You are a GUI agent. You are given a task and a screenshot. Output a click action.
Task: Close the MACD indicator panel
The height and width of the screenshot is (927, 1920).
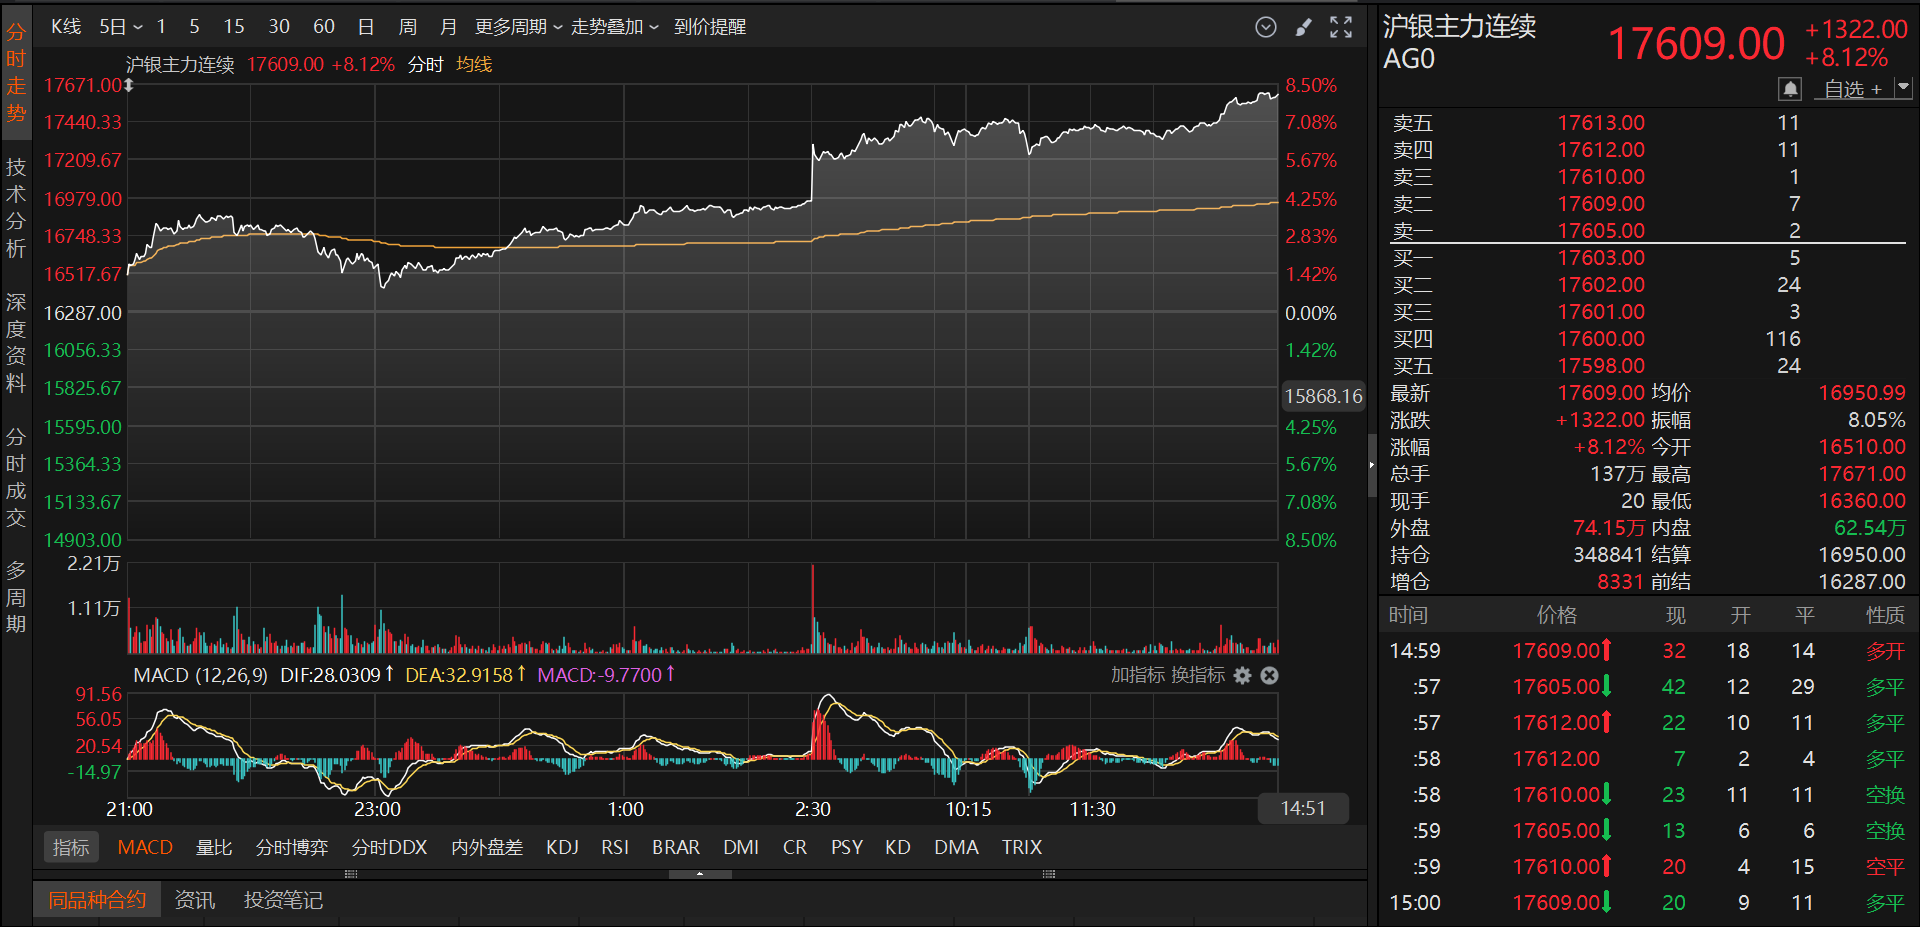point(1269,676)
